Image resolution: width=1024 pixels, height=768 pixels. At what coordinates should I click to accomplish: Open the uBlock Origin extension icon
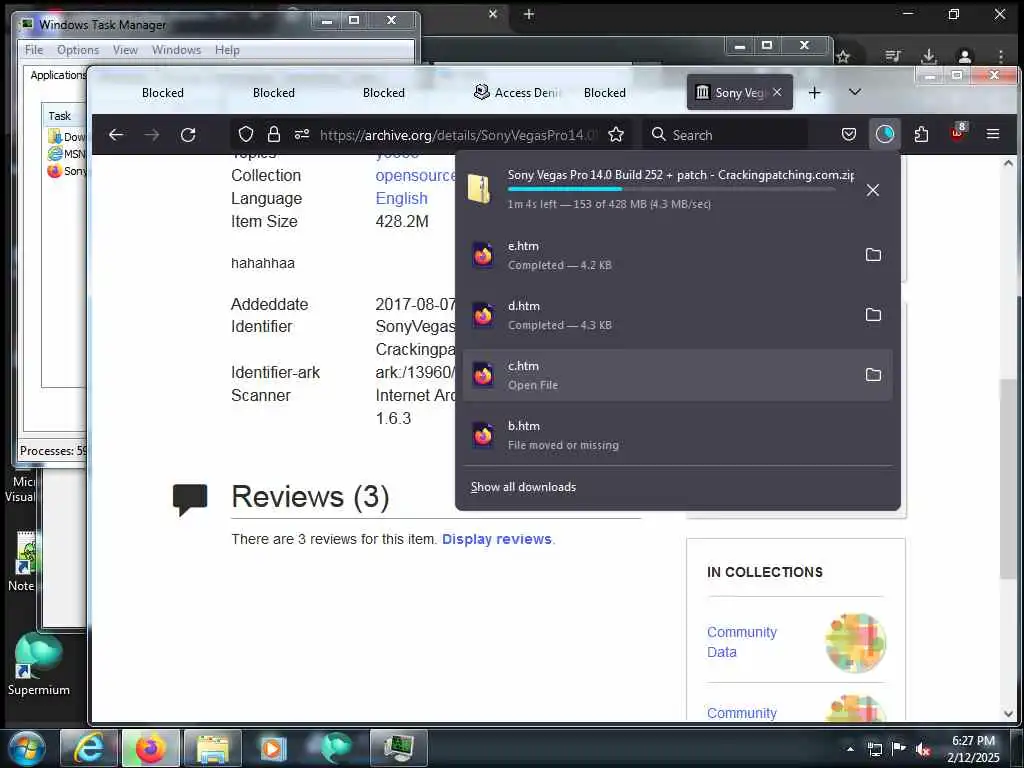[x=957, y=133]
